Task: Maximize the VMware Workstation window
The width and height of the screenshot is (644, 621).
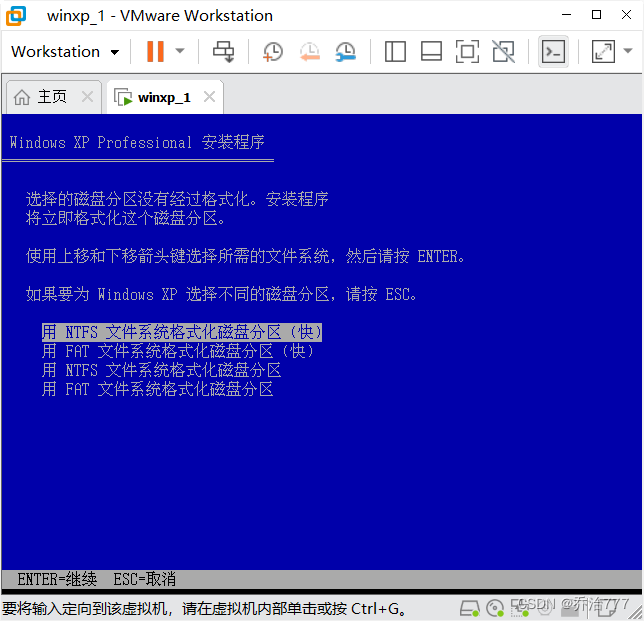Action: click(x=596, y=15)
